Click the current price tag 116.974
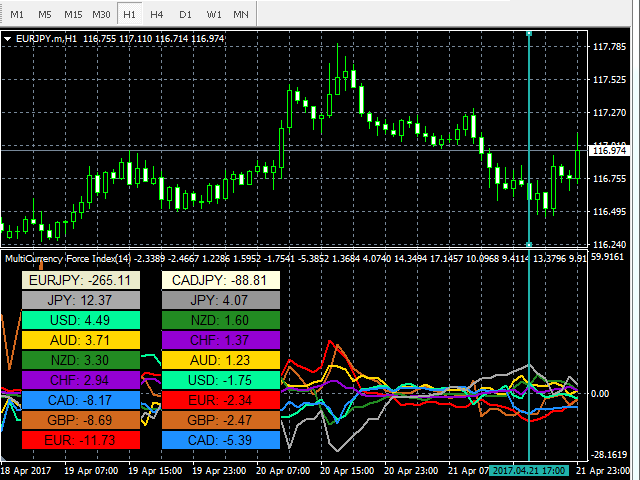This screenshot has width=640, height=480. (x=609, y=151)
